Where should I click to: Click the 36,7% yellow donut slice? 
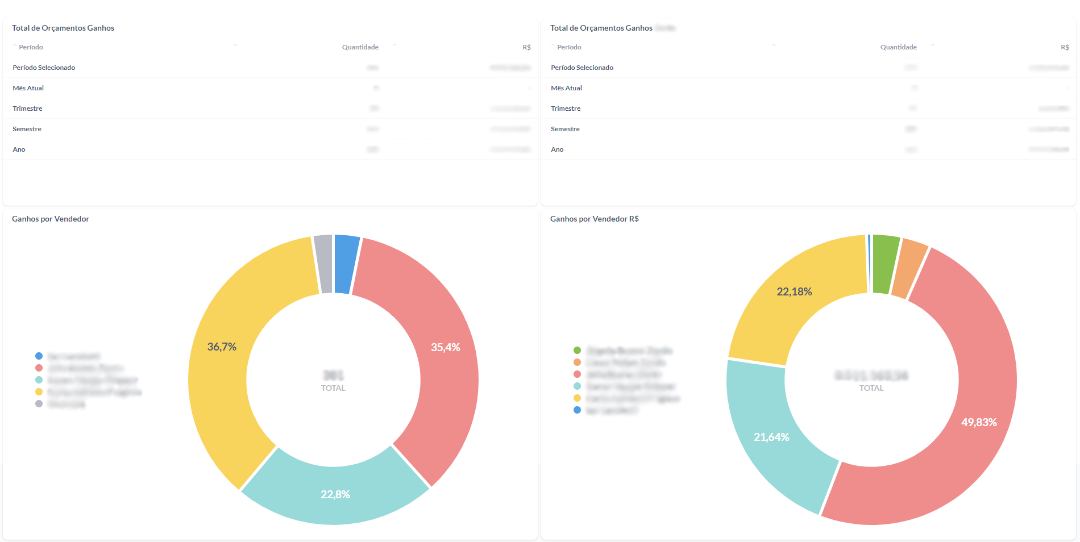click(222, 346)
